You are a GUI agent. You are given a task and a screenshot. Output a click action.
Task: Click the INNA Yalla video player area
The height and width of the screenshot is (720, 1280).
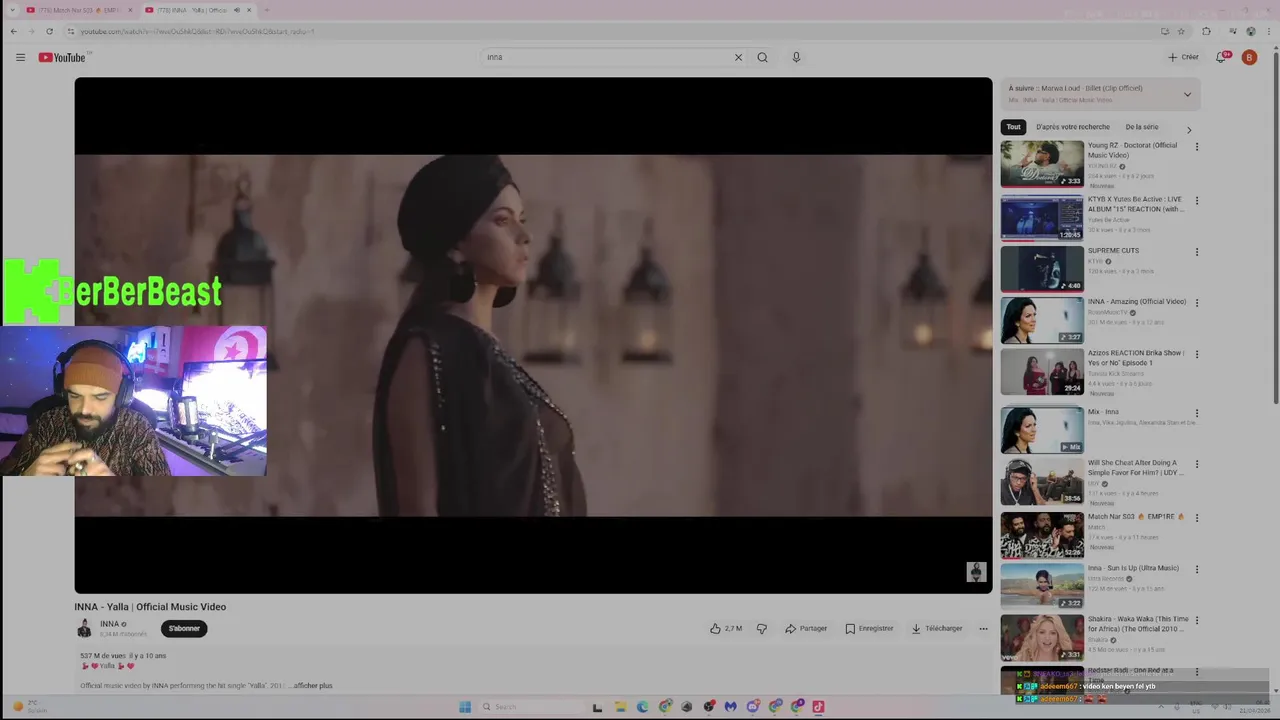533,335
